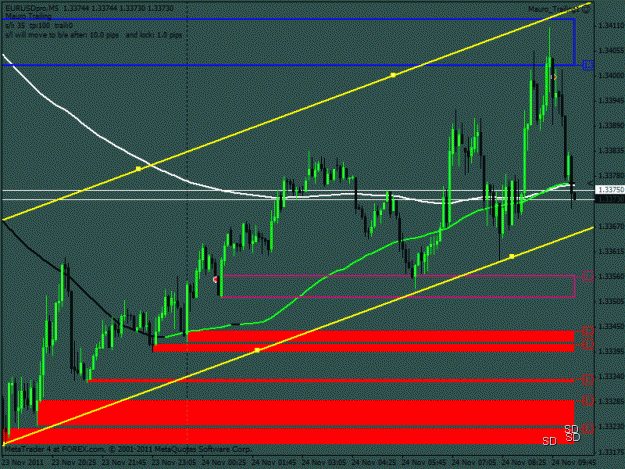Select lower yellow trendline anchor on red zone
This screenshot has height=469, width=625.
point(257,350)
